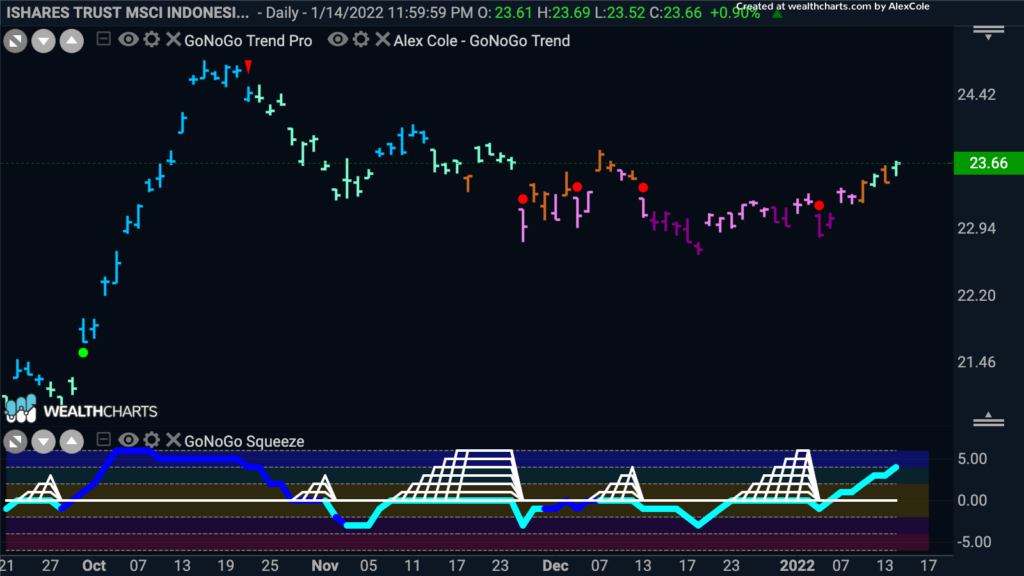This screenshot has height=576, width=1024.
Task: Click the +0.90% change value in header
Action: pyautogui.click(x=735, y=12)
